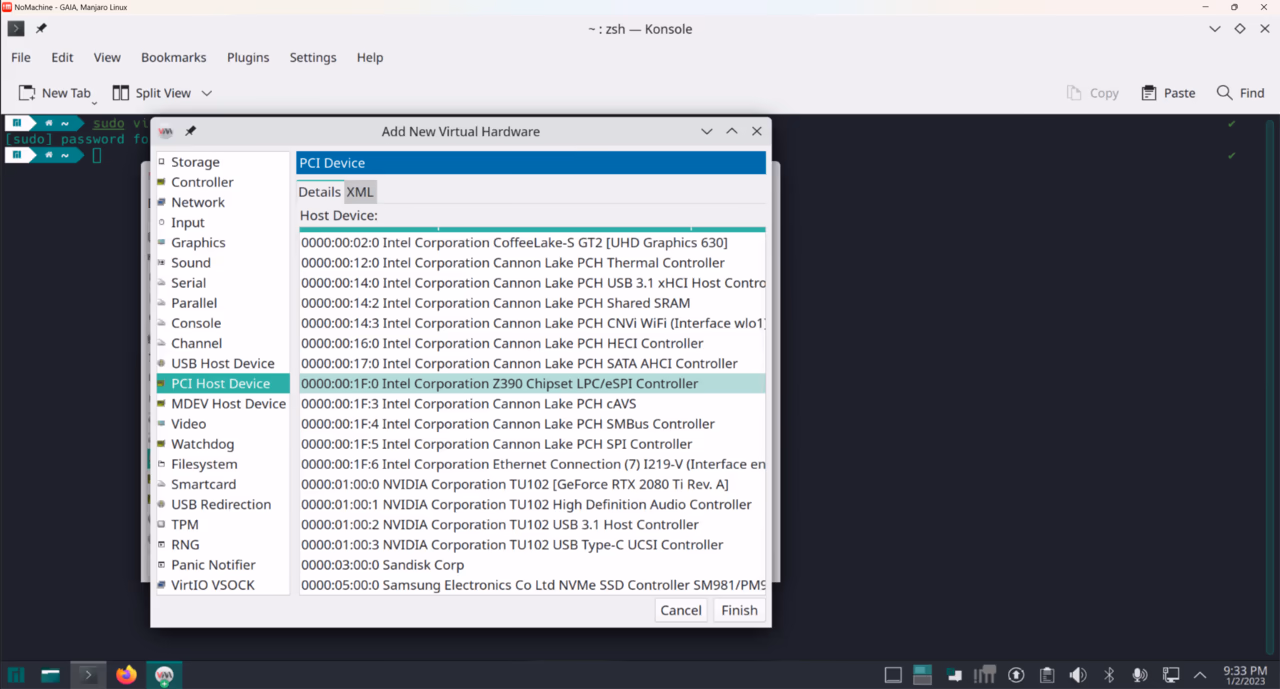
Task: Click the Find icon in Konsole toolbar
Action: coord(1241,92)
